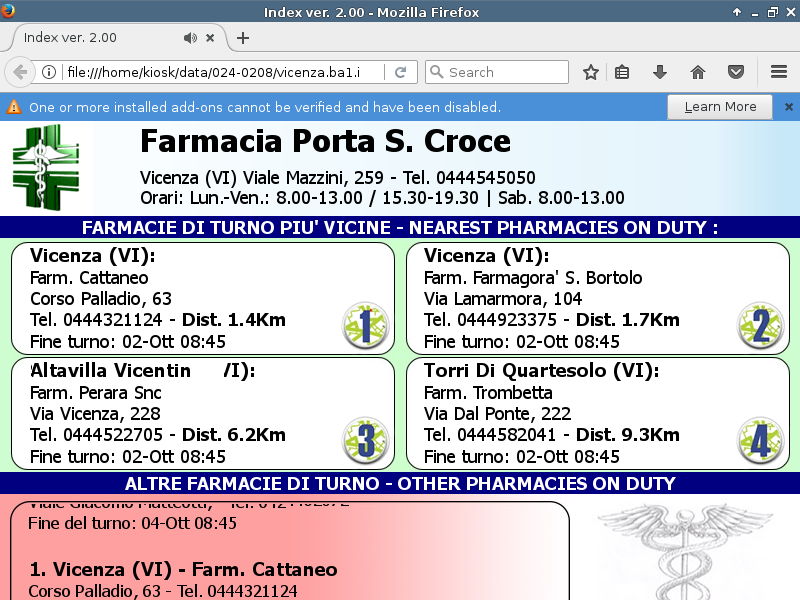Screen dimensions: 800x600
Task: Click the number 1 pharmacy badge
Action: [365, 326]
